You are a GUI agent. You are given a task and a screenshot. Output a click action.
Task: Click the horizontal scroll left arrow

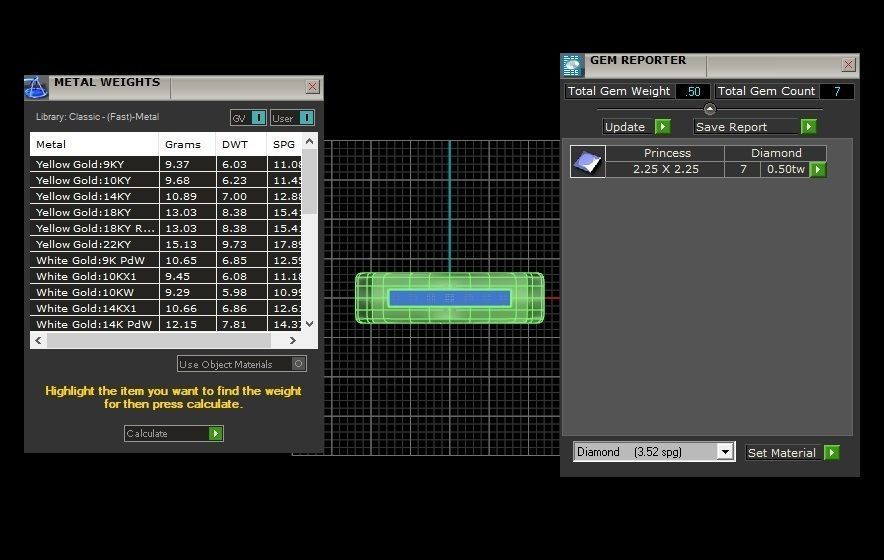coord(38,340)
